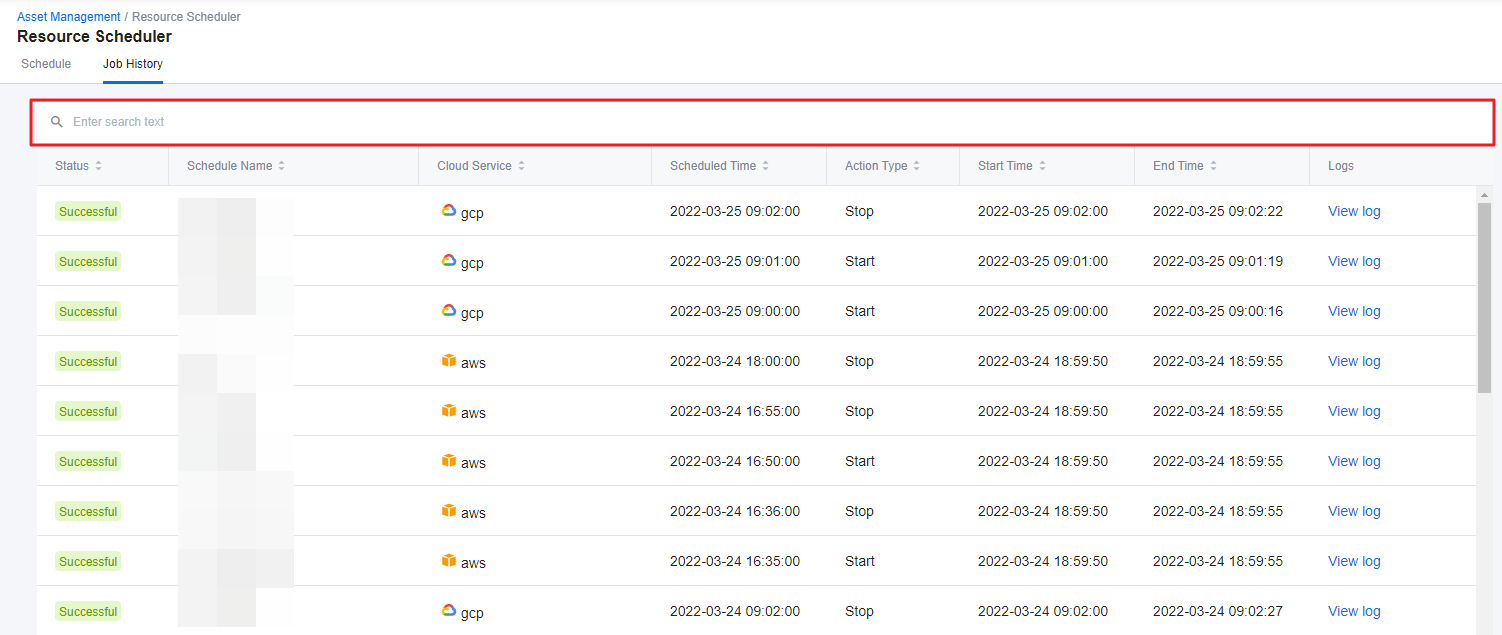View log for 2022-03-25 09:02:00 job
Viewport: 1502px width, 635px height.
(x=1353, y=211)
